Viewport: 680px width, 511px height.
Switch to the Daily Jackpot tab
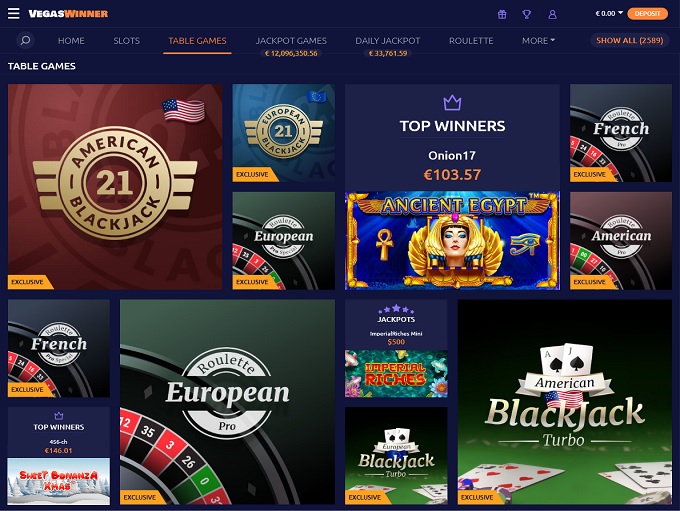[x=388, y=41]
